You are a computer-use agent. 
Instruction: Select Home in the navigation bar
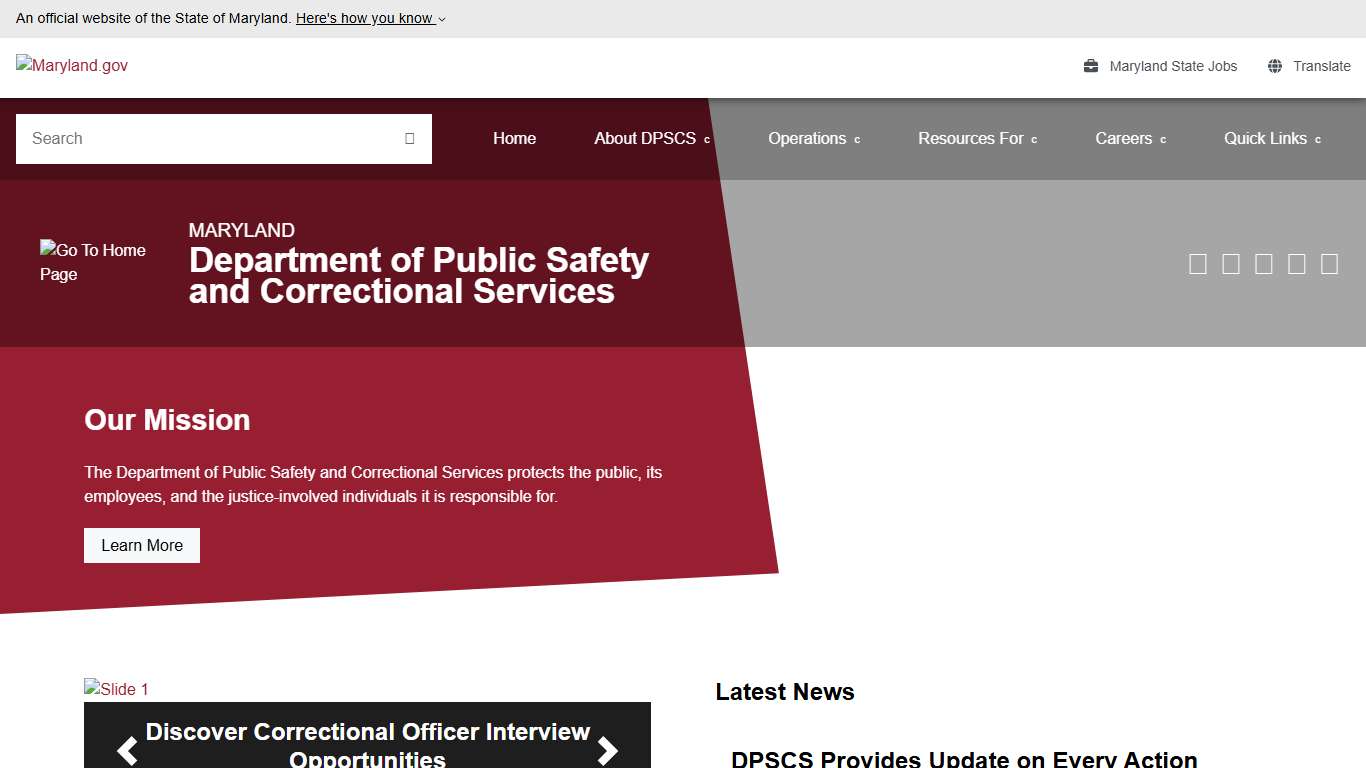click(x=514, y=138)
